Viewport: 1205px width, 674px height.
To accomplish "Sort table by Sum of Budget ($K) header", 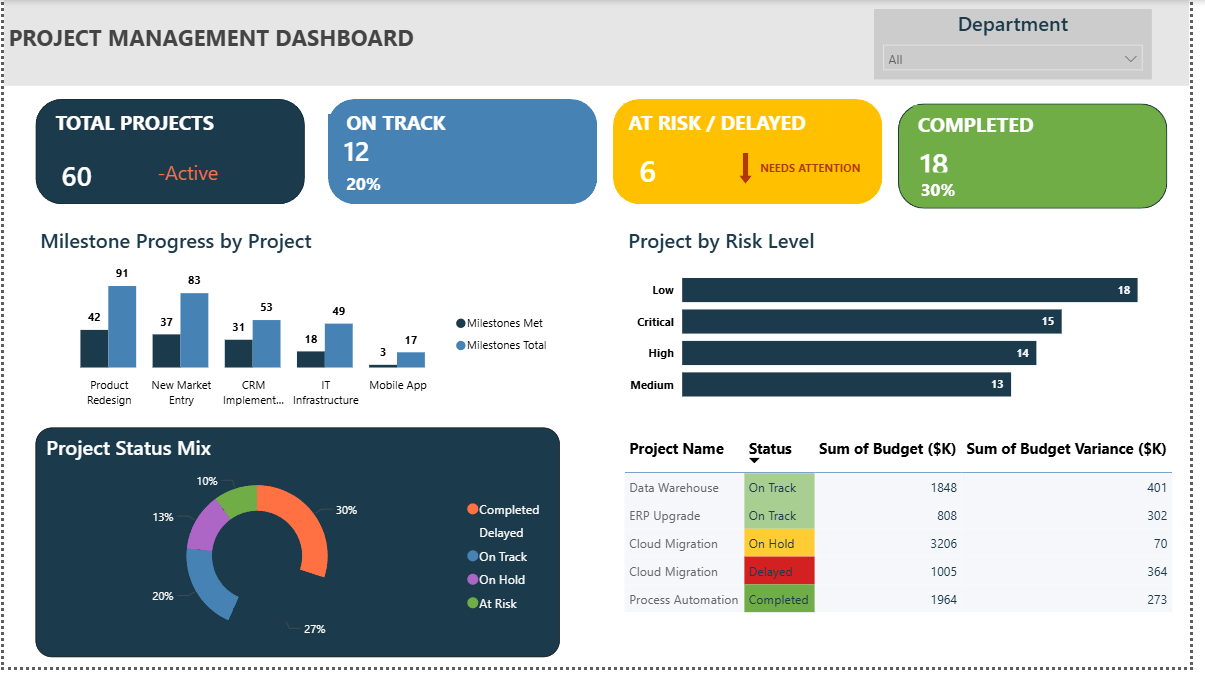I will click(x=887, y=449).
